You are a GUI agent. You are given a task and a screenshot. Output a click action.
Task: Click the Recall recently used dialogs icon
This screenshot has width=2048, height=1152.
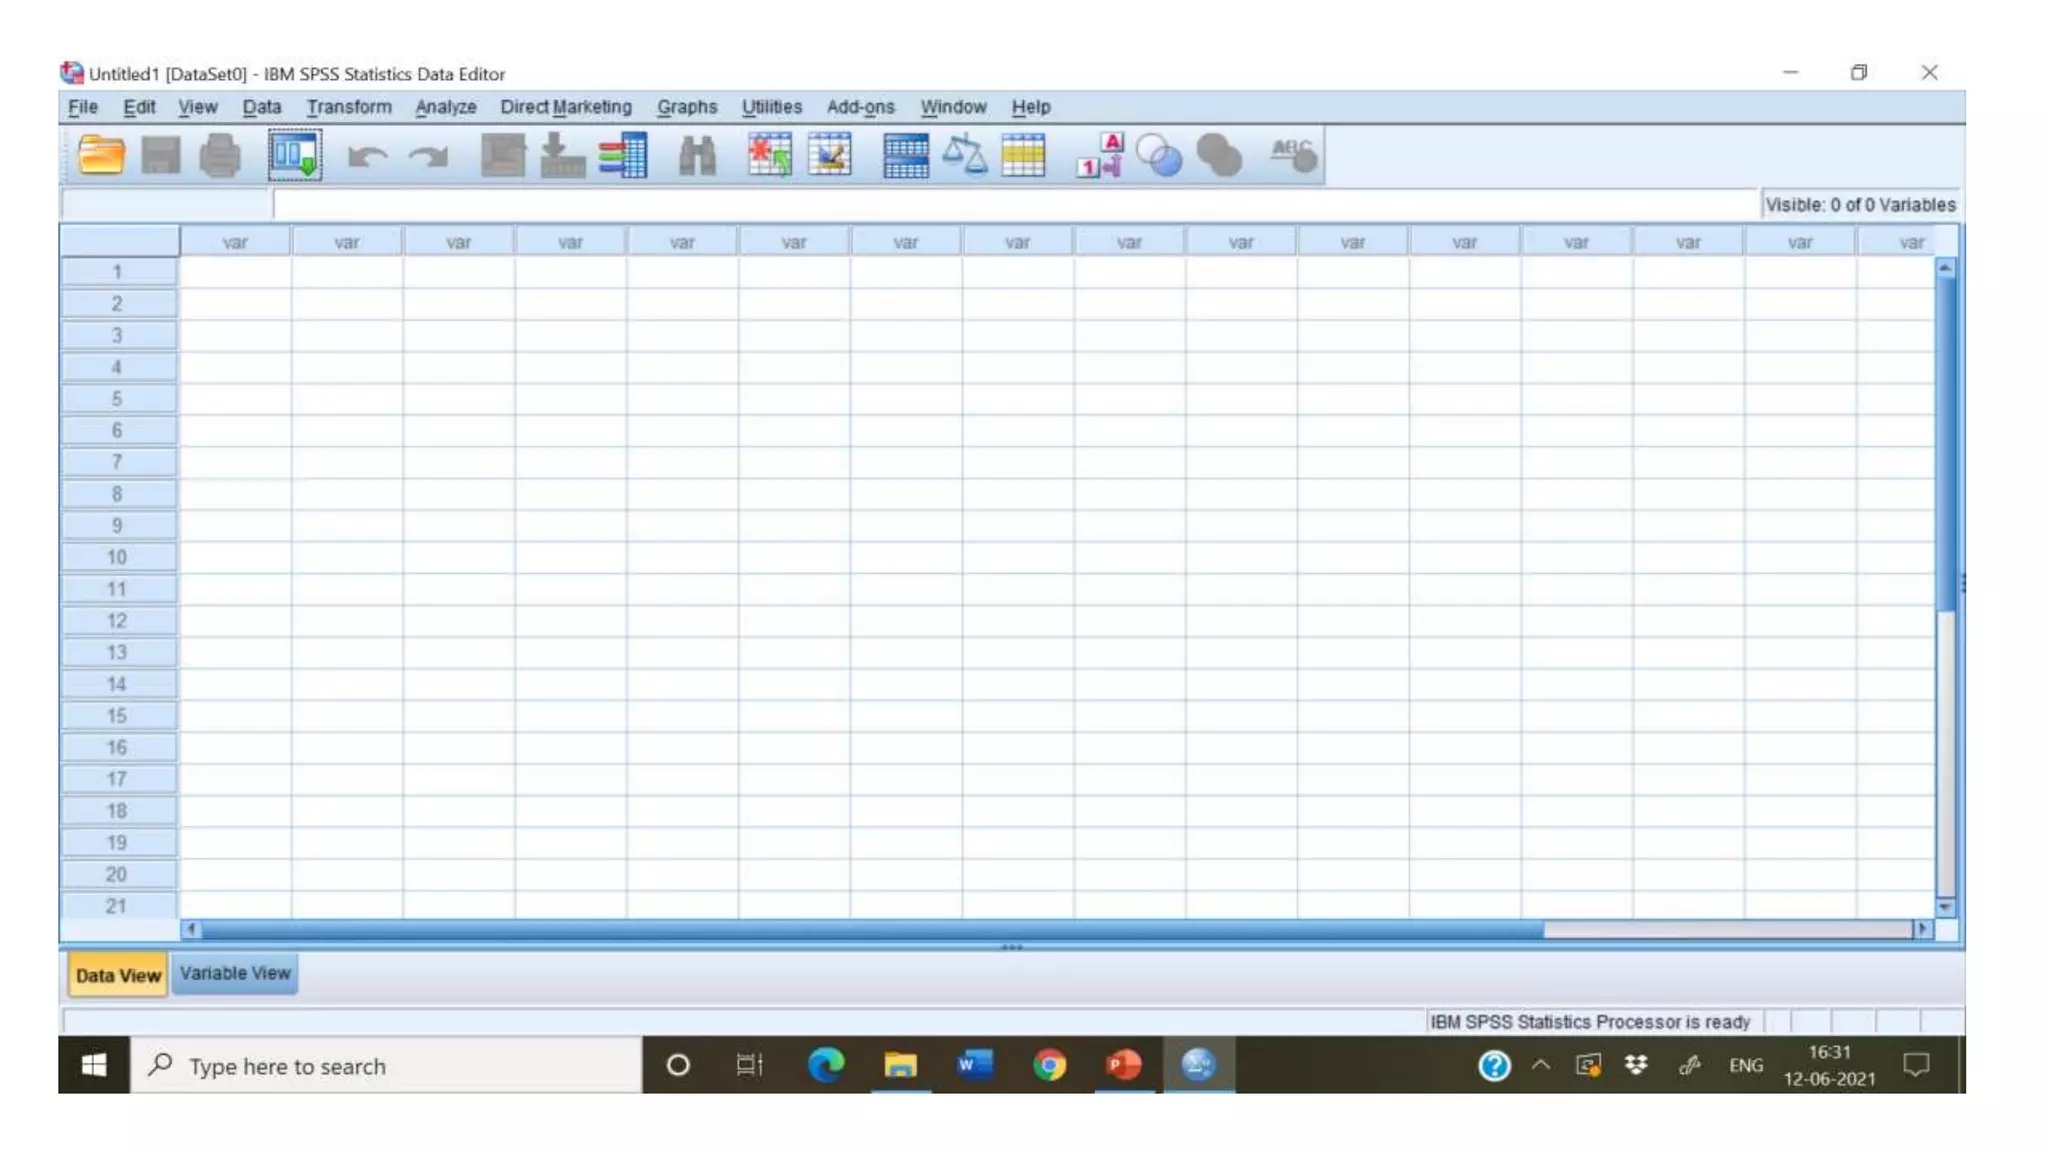(295, 155)
